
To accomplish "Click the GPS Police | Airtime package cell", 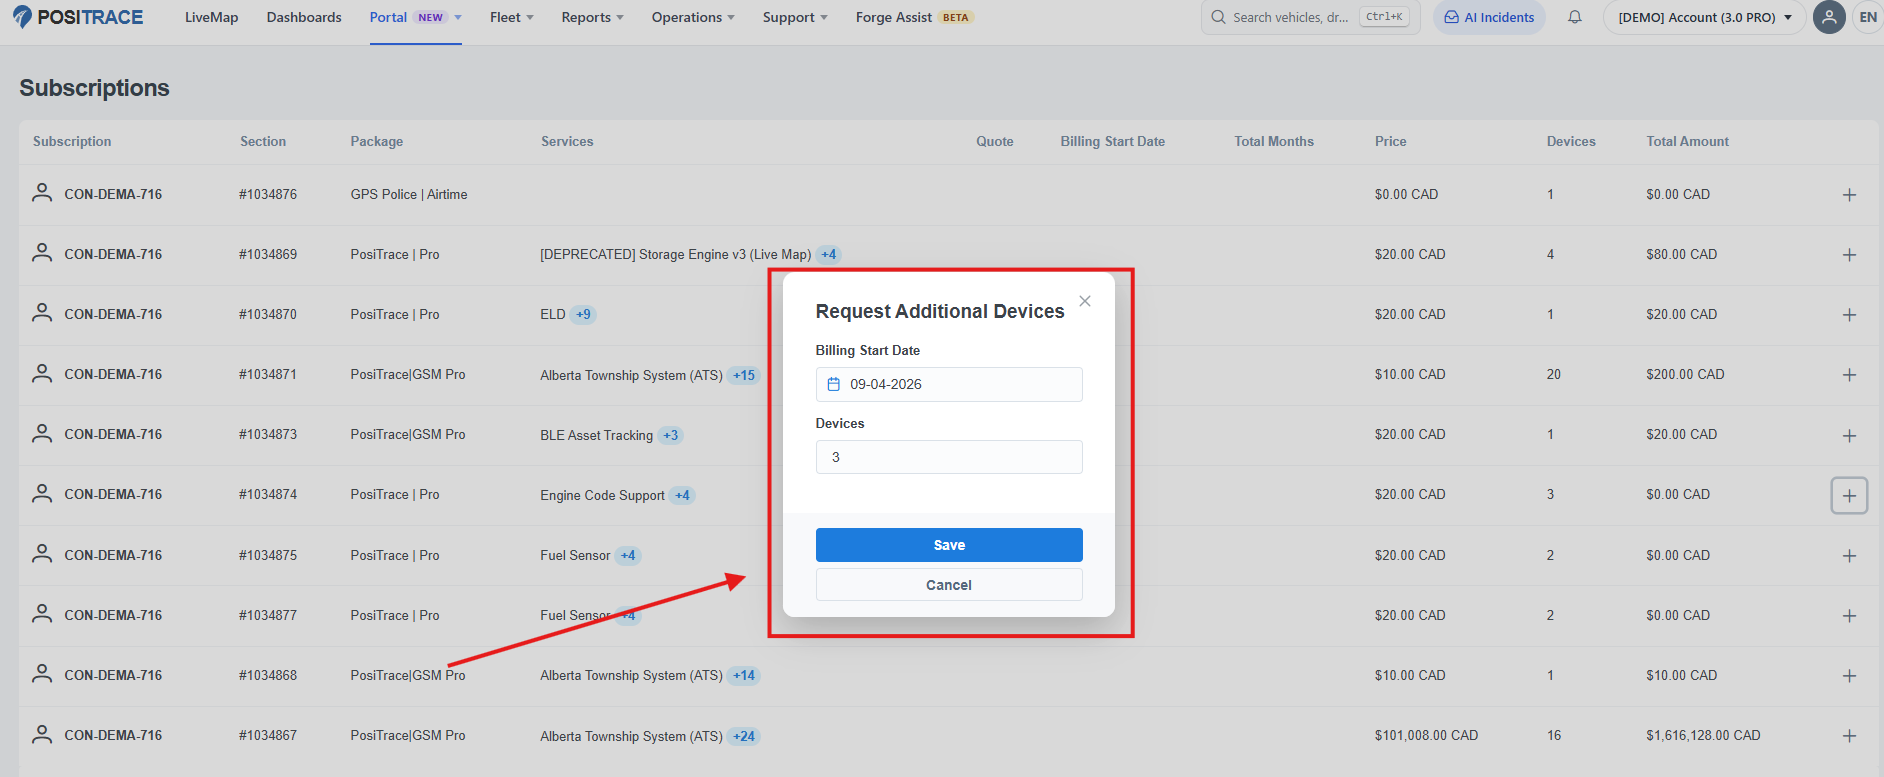I will tap(409, 194).
